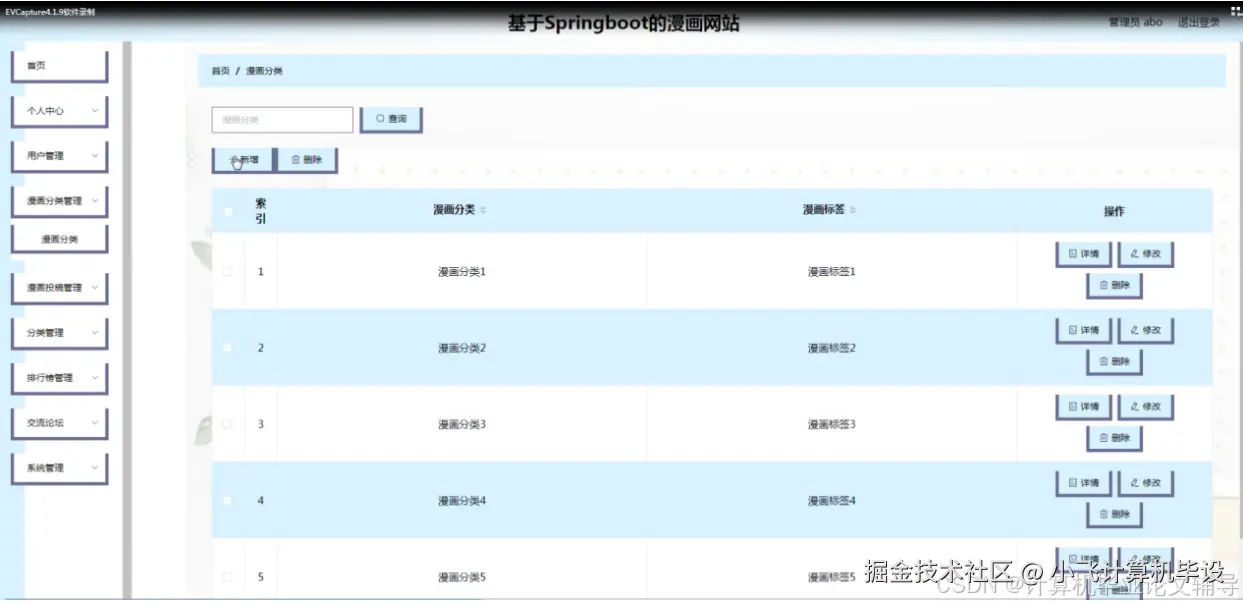The width and height of the screenshot is (1243, 604).
Task: Open 详情 for 漫画分类1 row
Action: click(x=1084, y=254)
